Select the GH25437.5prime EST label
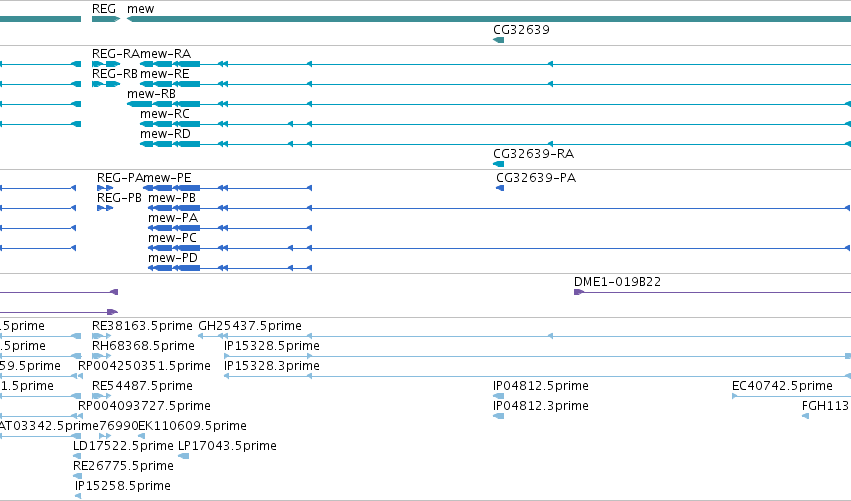Image resolution: width=851 pixels, height=501 pixels. [x=250, y=326]
